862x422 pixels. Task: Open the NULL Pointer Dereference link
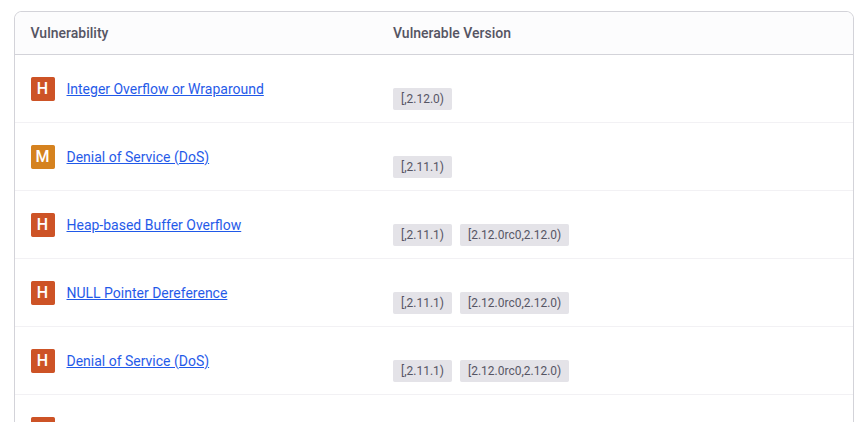click(x=146, y=293)
